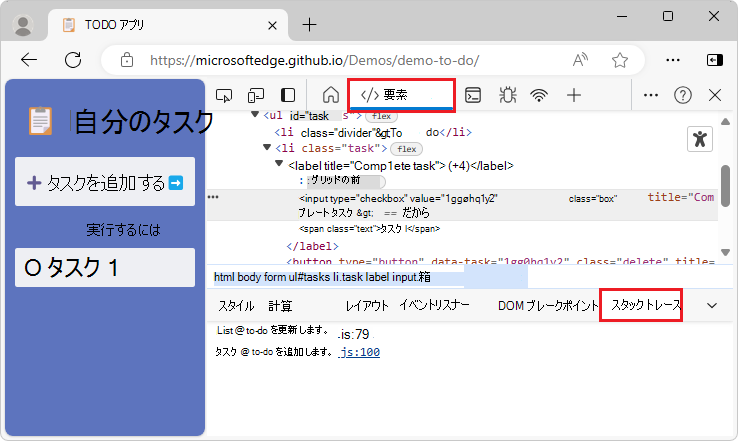Toggle device emulation icon
This screenshot has height=441, width=738.
[256, 96]
